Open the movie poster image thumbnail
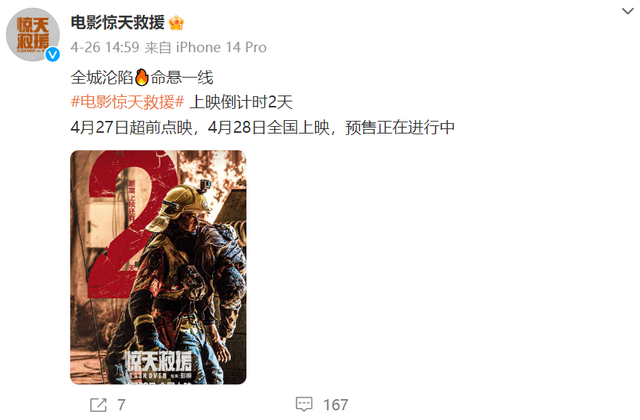The height and width of the screenshot is (420, 640). pyautogui.click(x=158, y=267)
